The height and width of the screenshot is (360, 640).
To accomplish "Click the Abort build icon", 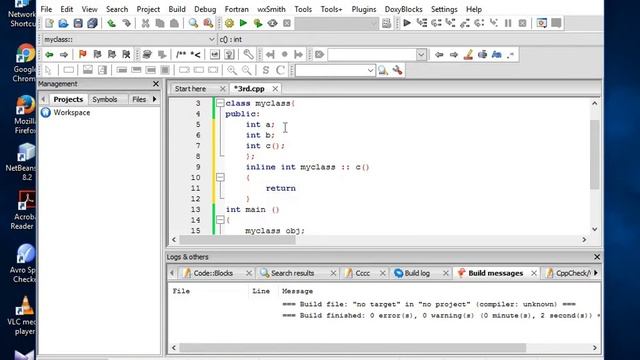I will tap(287, 23).
